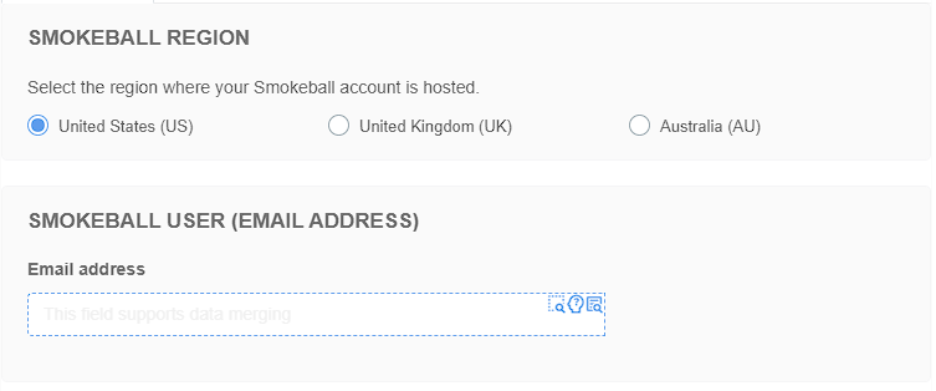The width and height of the screenshot is (936, 391).
Task: Click the SMOKEBALL REGION section heading
Action: tap(139, 38)
